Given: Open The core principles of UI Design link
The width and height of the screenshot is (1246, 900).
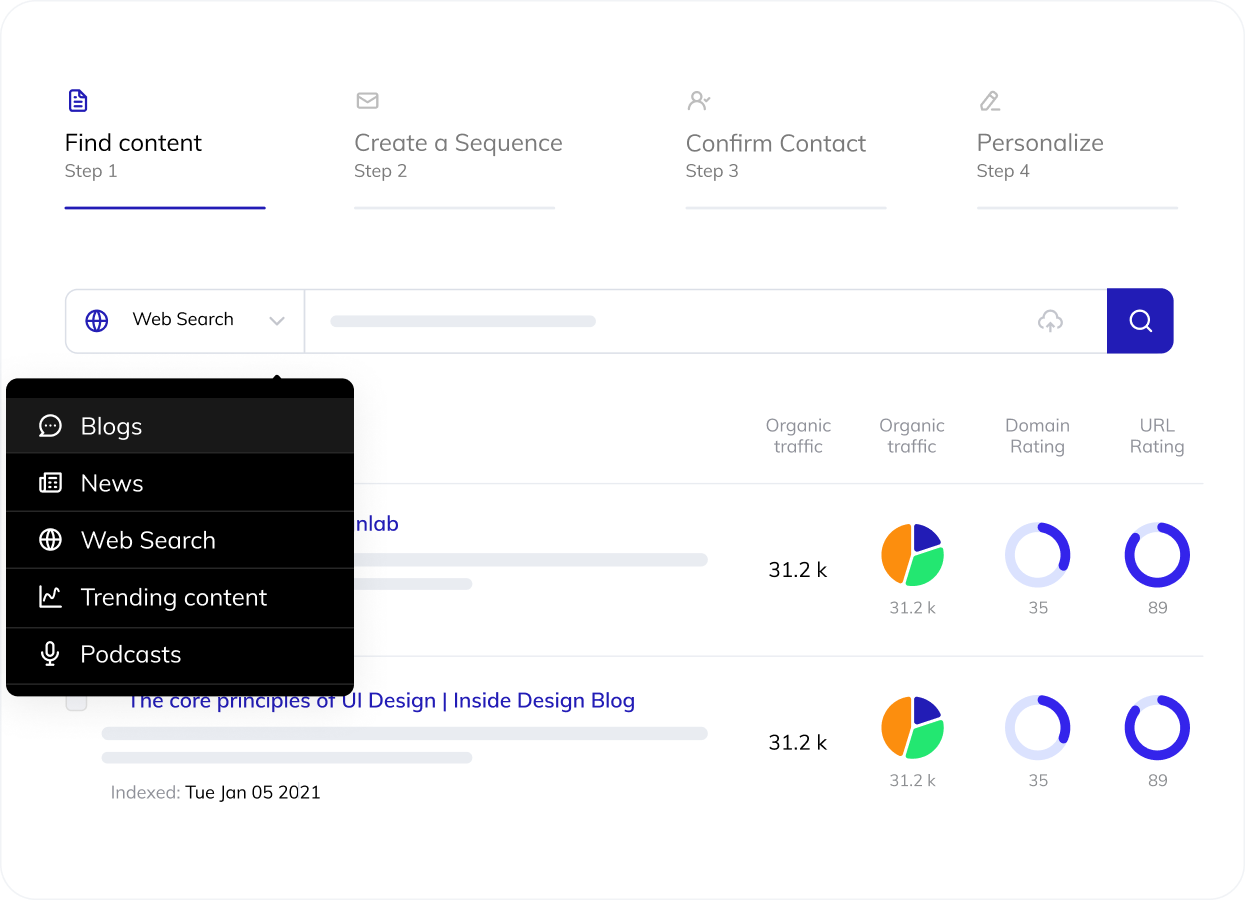Looking at the screenshot, I should pos(382,701).
